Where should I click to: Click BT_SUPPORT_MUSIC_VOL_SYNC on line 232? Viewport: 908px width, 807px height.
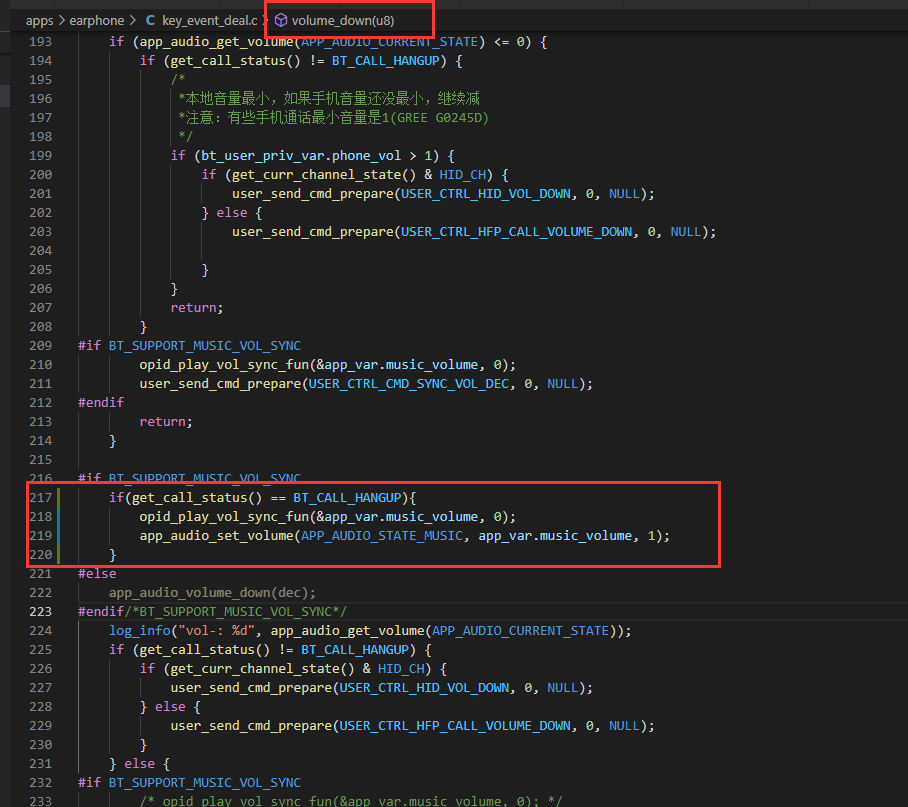click(x=205, y=783)
